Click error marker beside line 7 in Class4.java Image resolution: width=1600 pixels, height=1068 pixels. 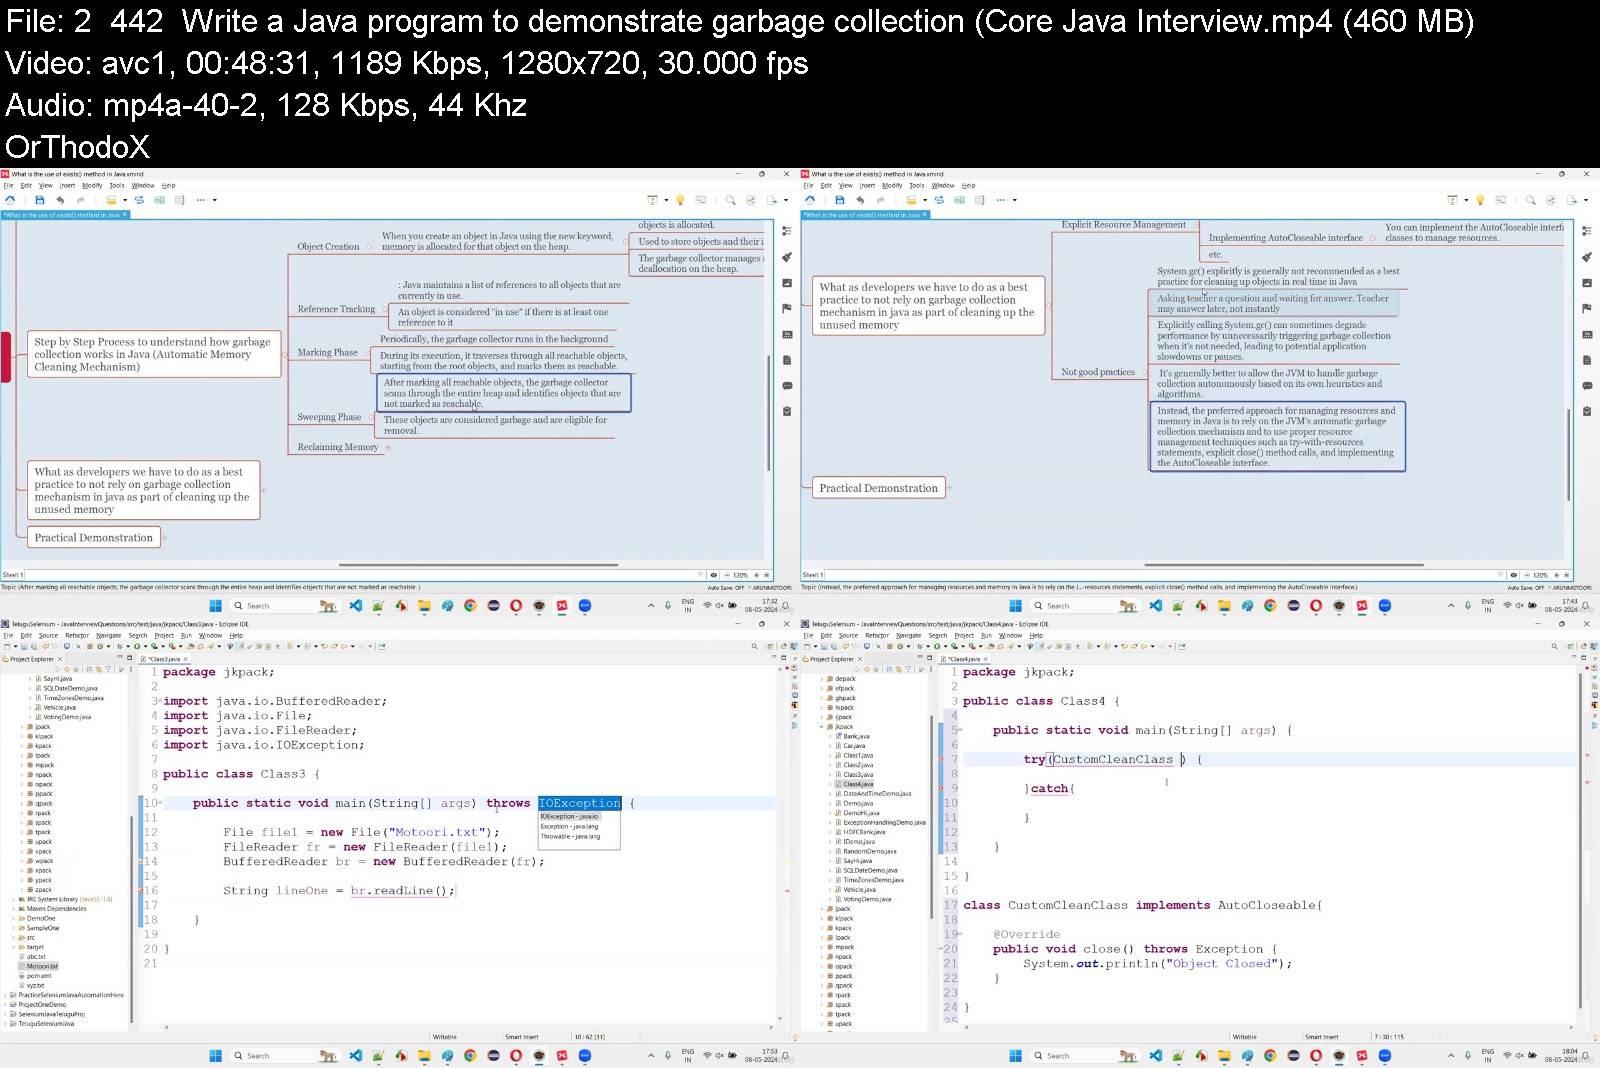coord(943,759)
